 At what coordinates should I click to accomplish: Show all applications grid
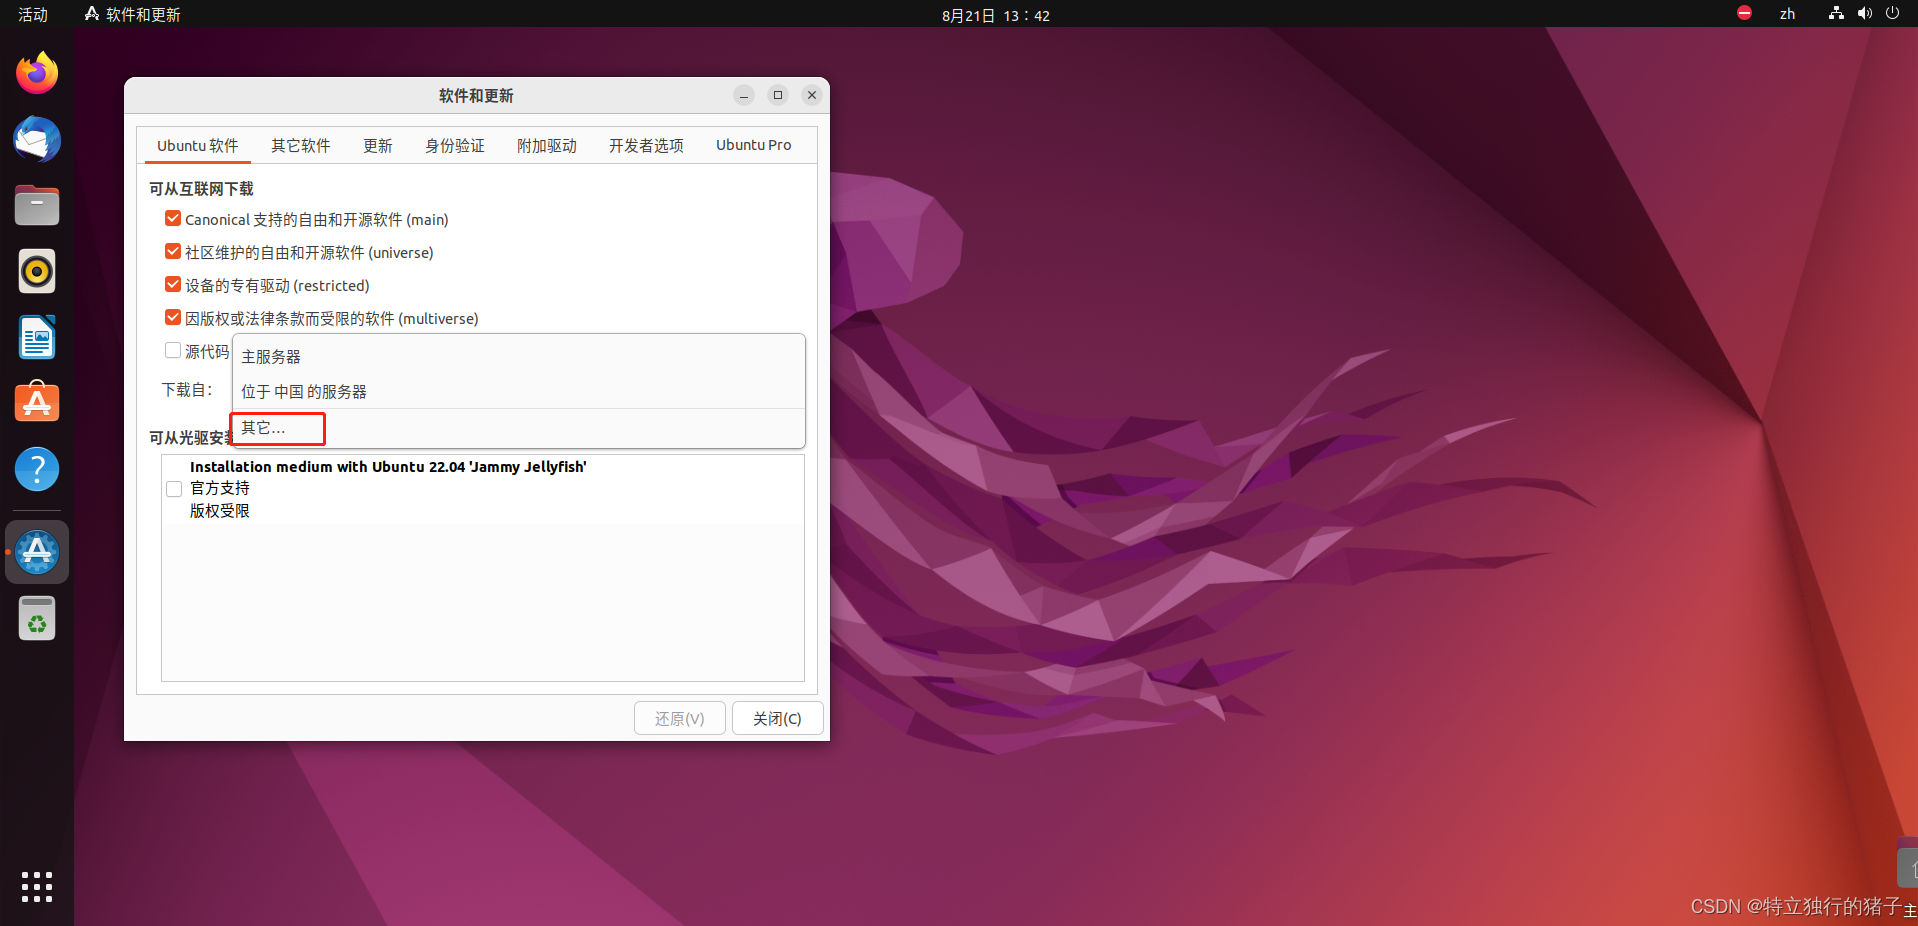pos(37,887)
